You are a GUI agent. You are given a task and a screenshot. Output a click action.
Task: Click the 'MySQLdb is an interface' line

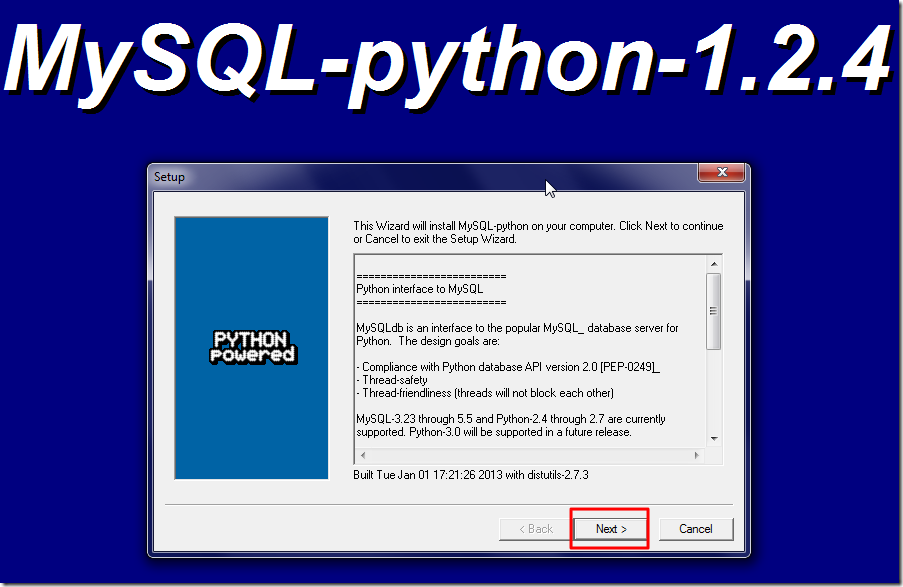[517, 328]
